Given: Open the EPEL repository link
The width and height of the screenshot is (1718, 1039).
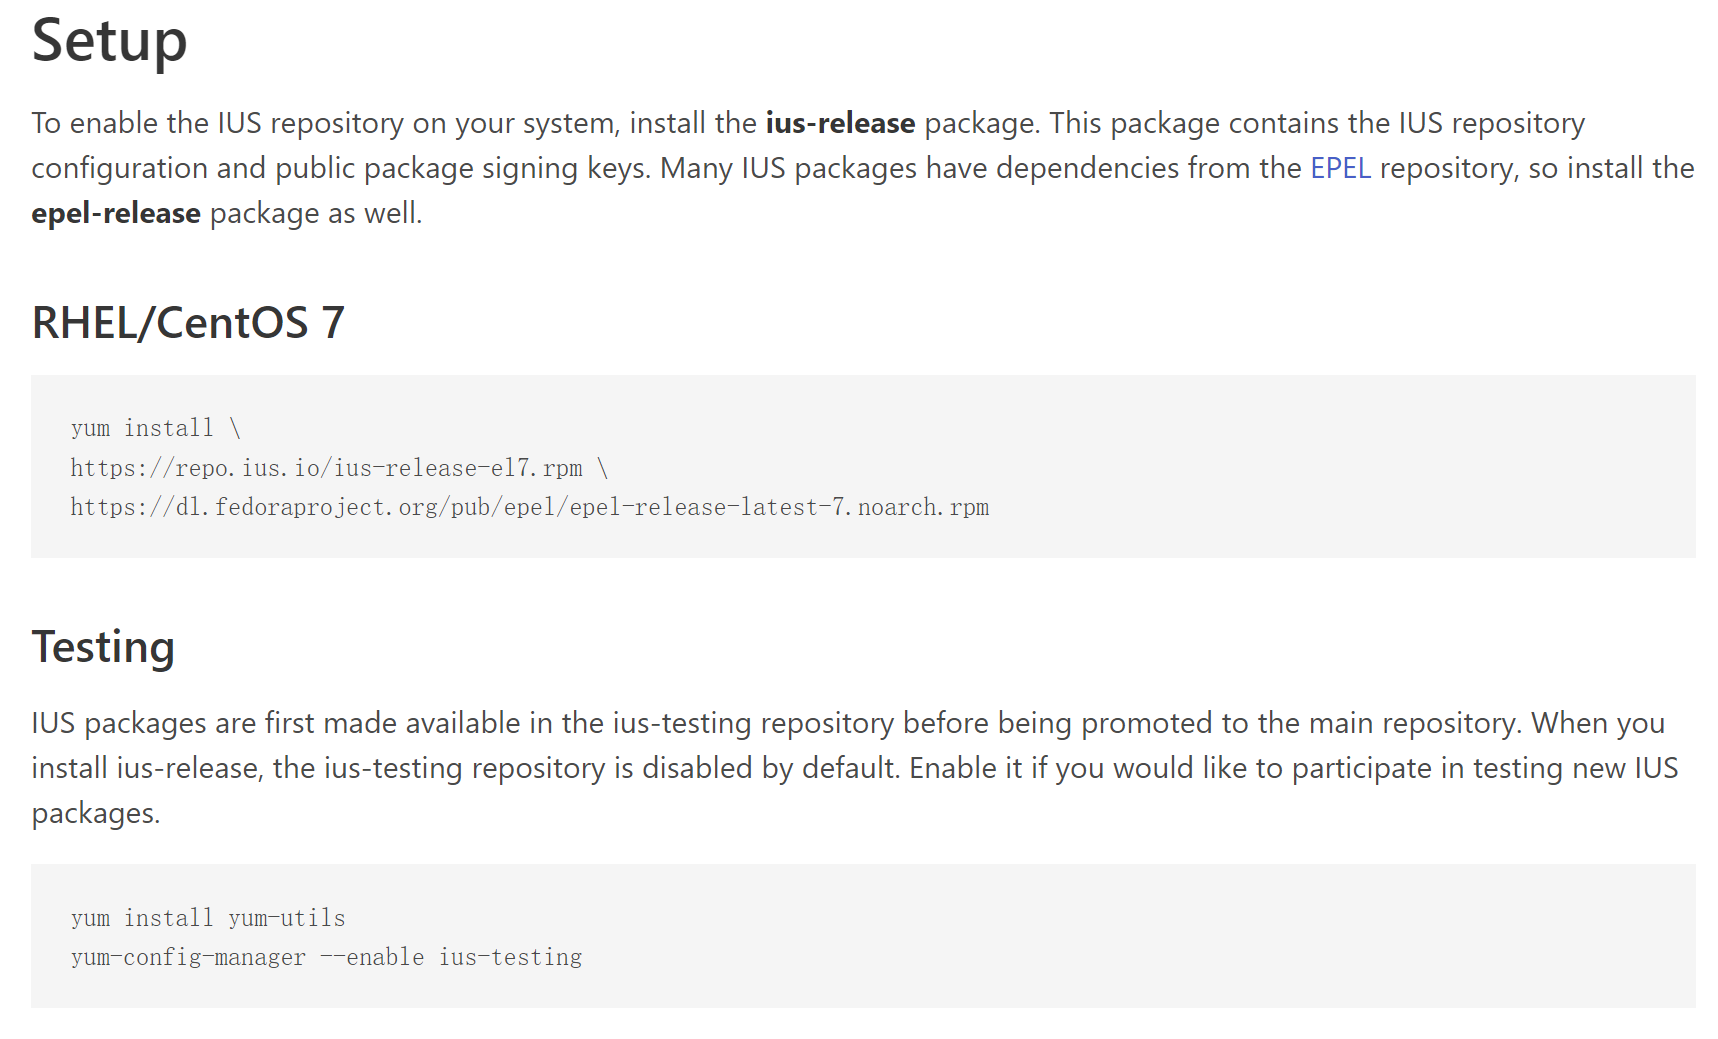Looking at the screenshot, I should 1340,168.
